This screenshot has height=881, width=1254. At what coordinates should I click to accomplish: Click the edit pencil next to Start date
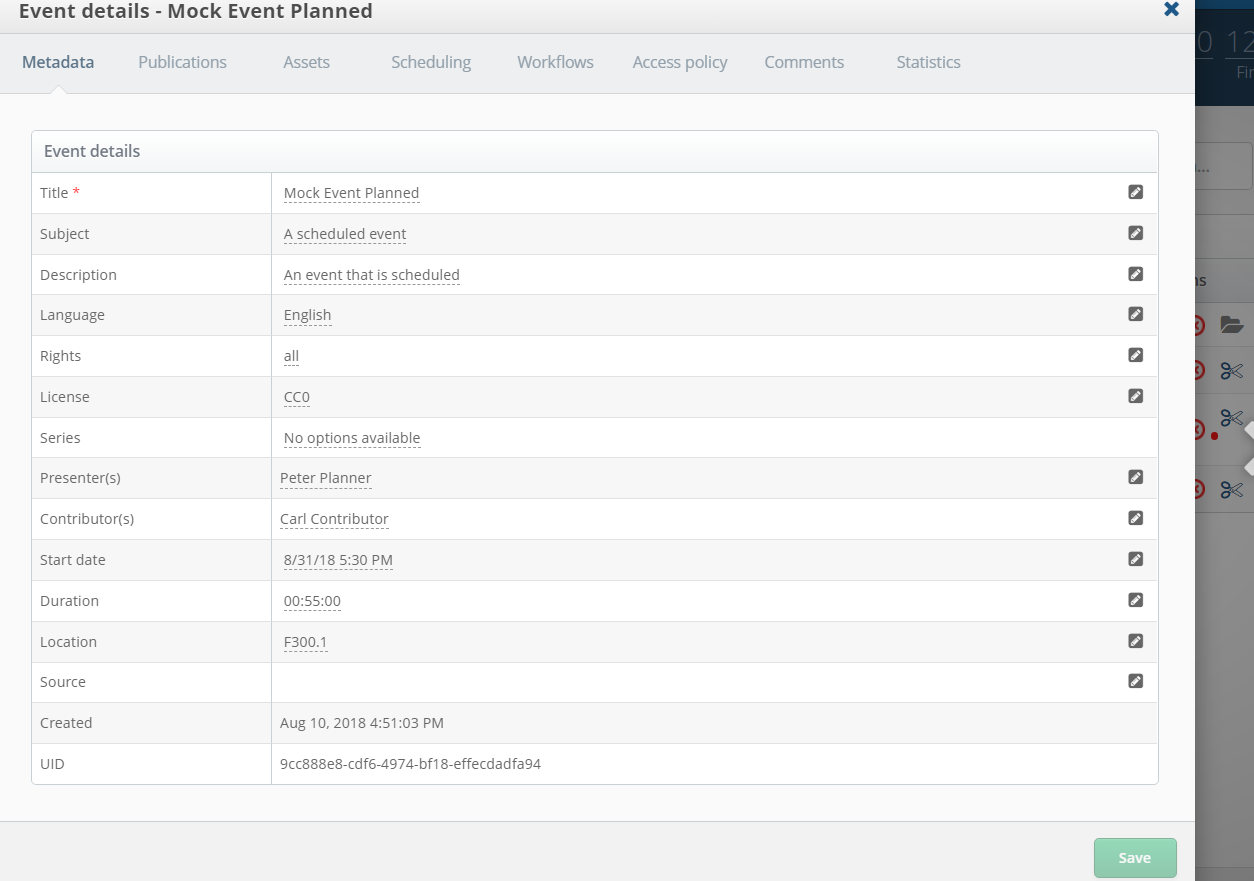(x=1136, y=559)
